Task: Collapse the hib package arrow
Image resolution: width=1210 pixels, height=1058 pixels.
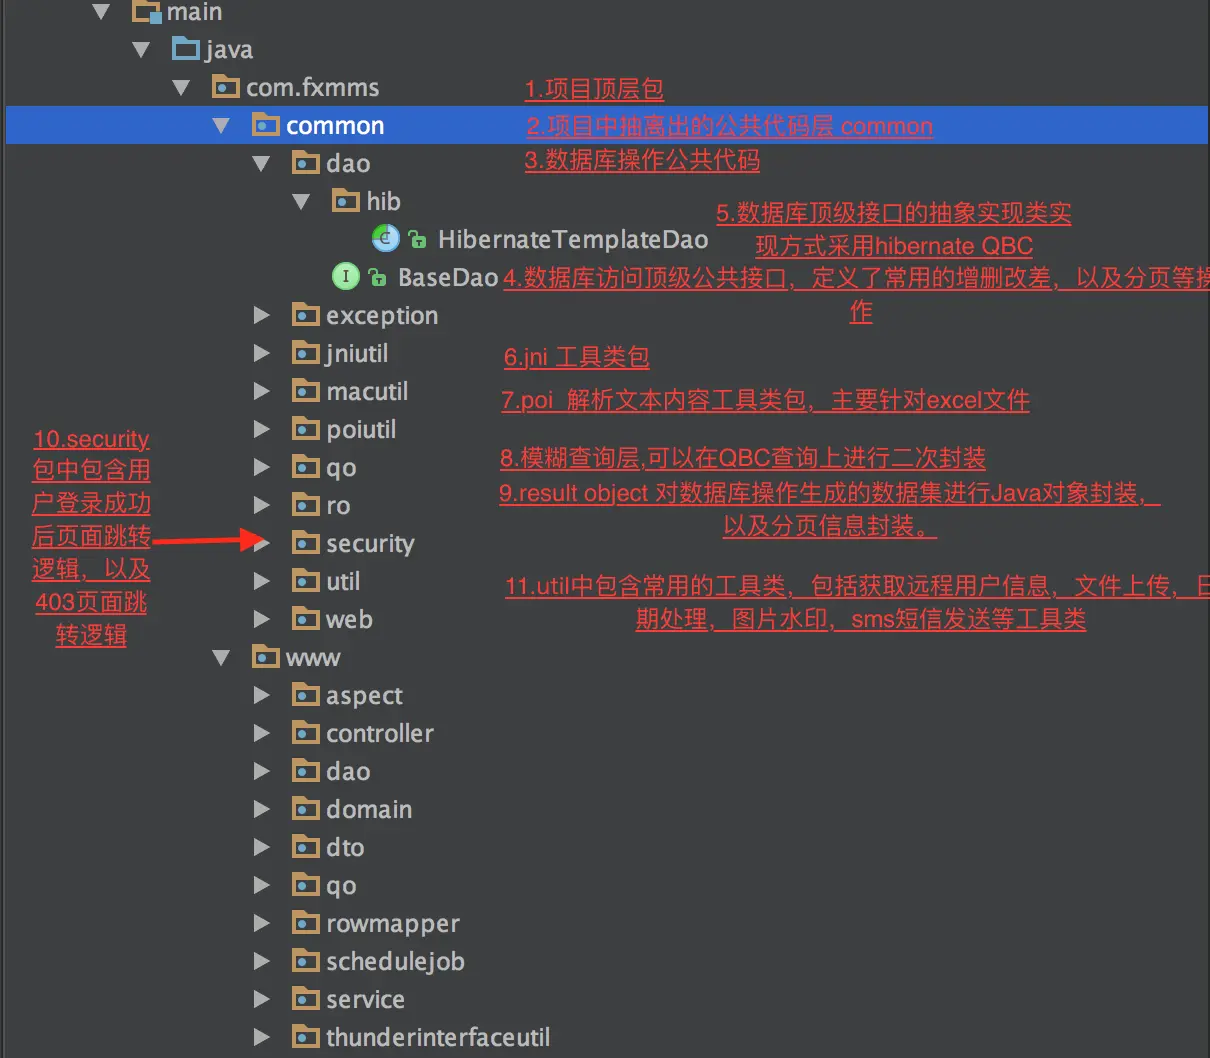Action: (x=301, y=201)
